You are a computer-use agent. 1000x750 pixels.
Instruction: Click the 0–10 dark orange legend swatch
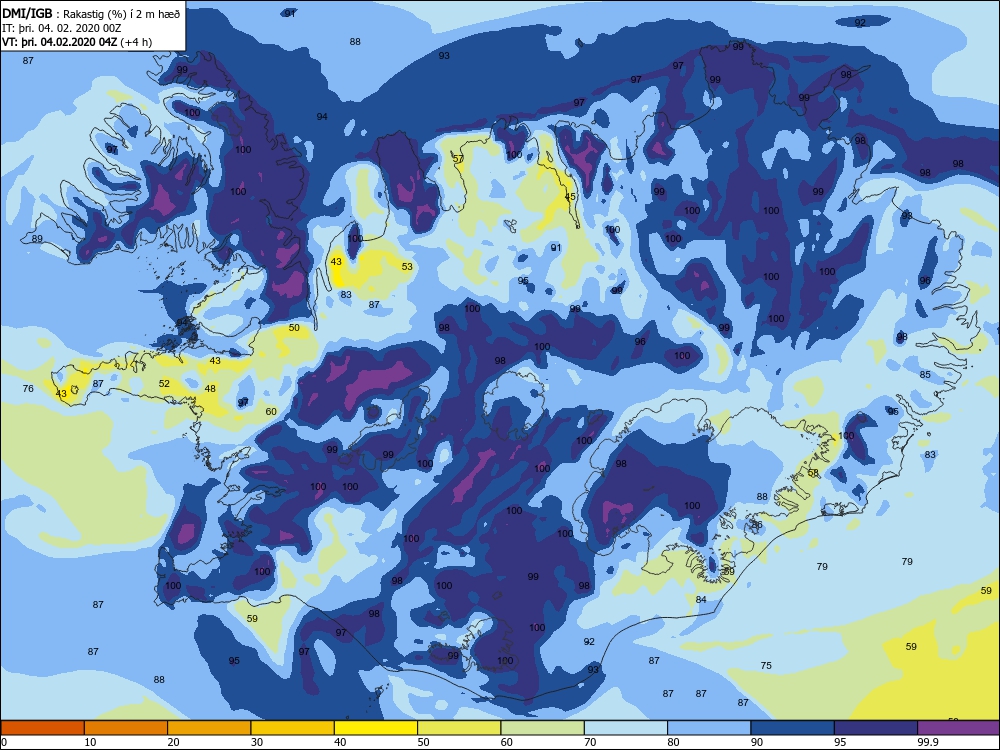click(x=42, y=728)
